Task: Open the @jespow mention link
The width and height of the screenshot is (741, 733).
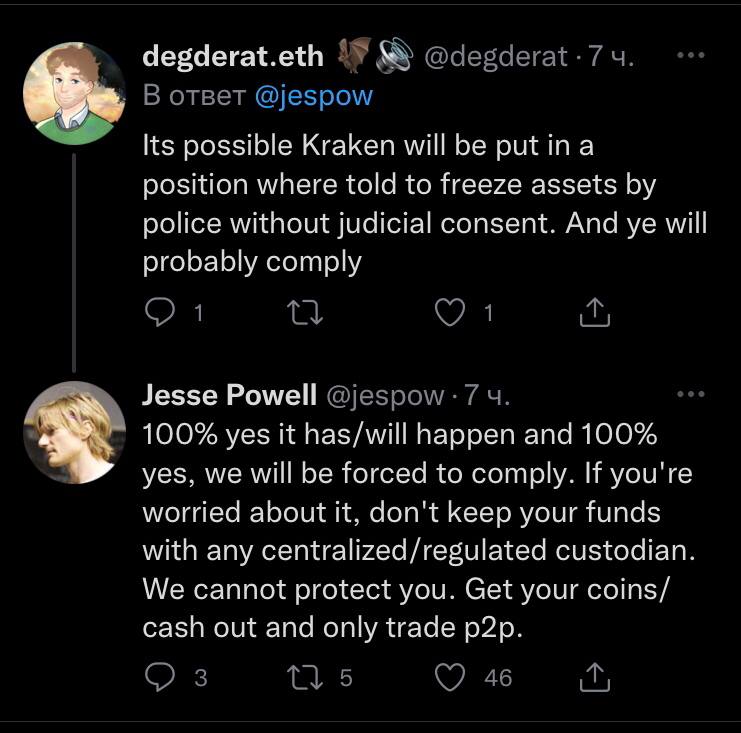Action: point(314,96)
